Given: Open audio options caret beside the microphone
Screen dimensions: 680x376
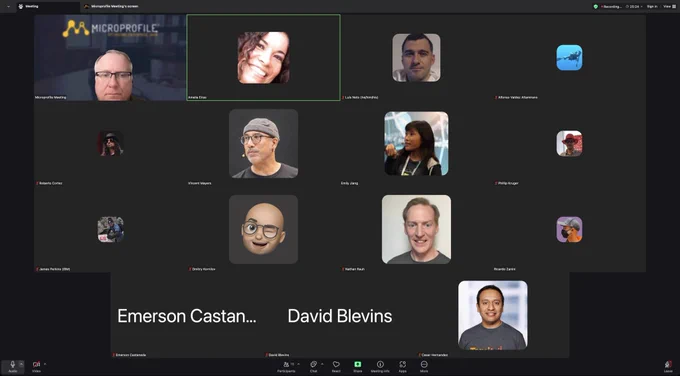Looking at the screenshot, I should (22, 364).
